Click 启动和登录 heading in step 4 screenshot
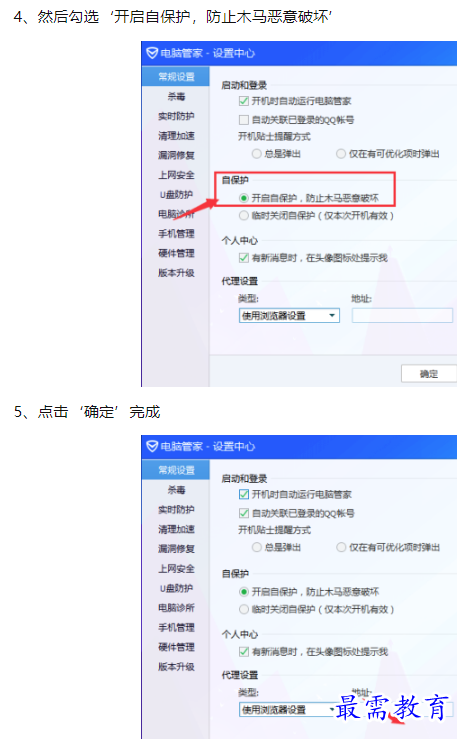 click(x=244, y=85)
